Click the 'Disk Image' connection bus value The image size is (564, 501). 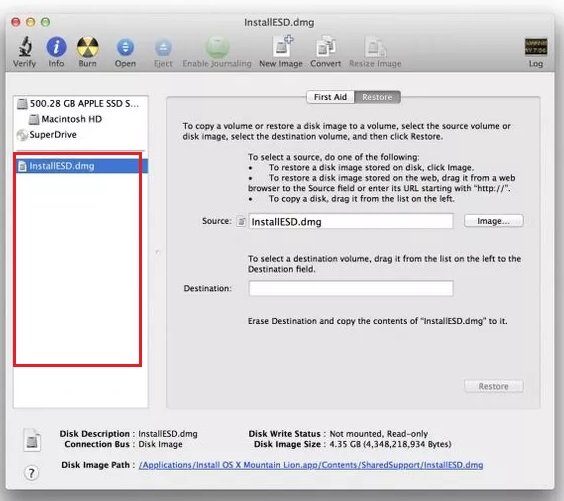(x=160, y=444)
